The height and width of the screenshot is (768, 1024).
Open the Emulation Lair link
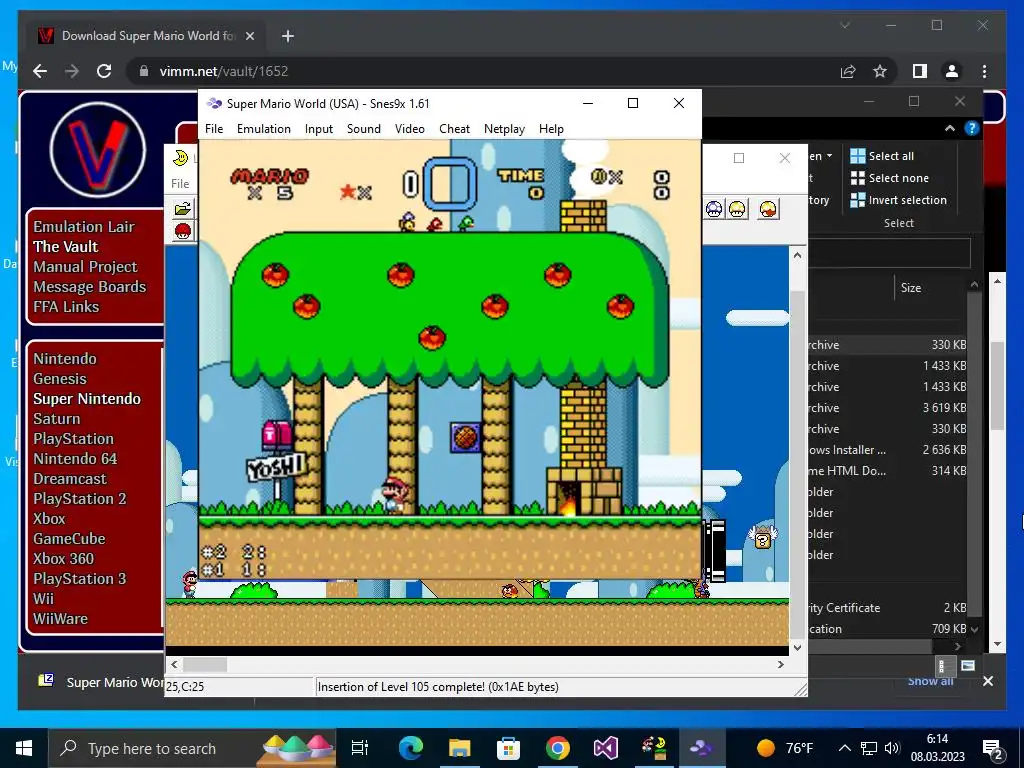pyautogui.click(x=84, y=227)
